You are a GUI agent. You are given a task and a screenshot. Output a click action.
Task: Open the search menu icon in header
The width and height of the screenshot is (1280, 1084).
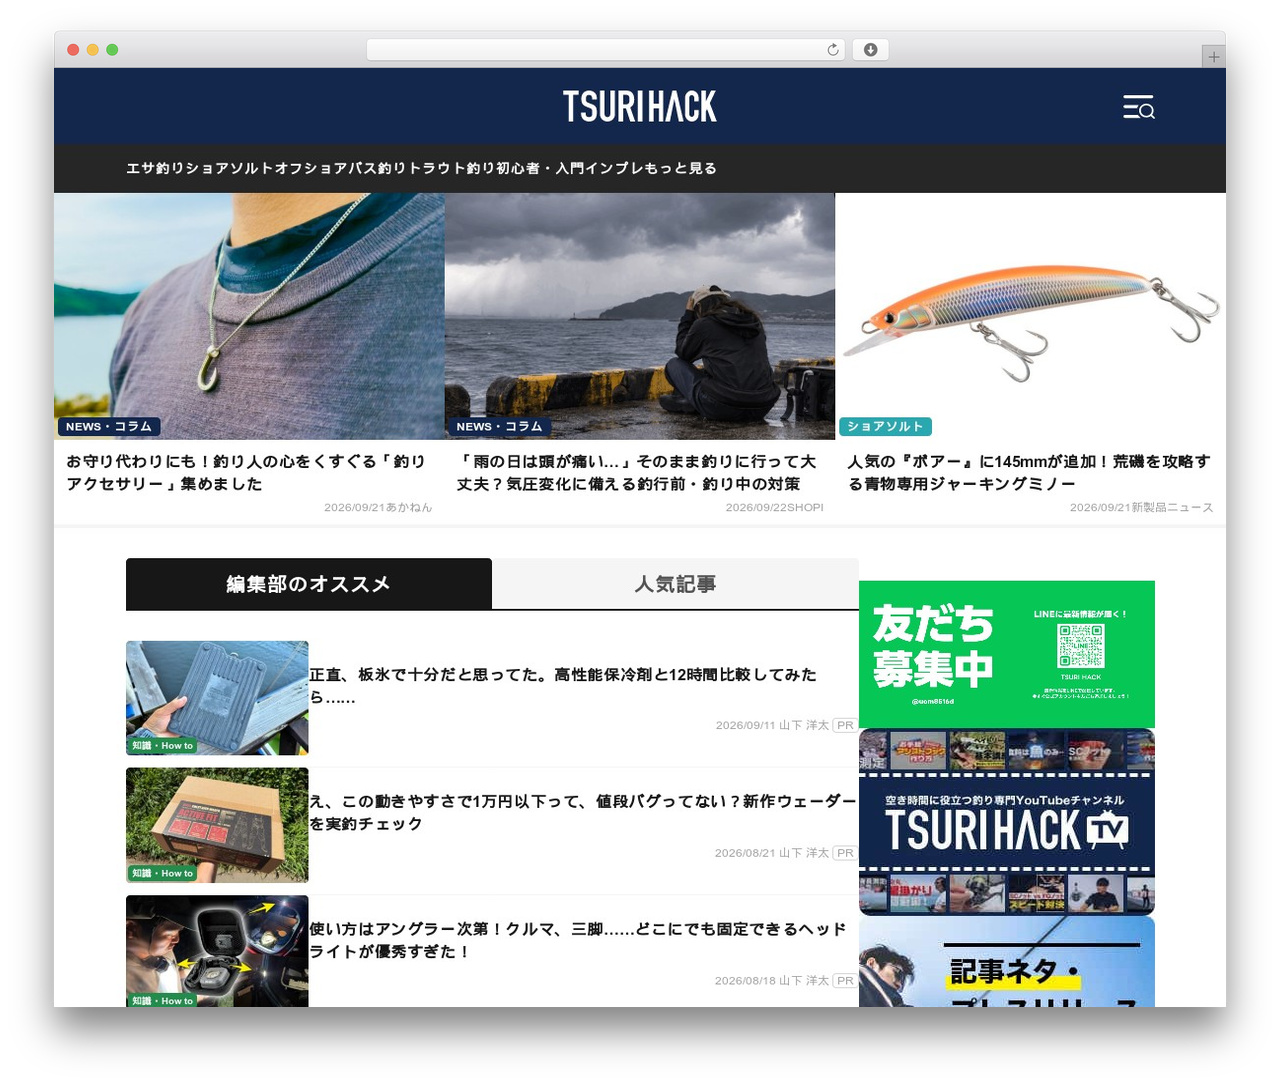point(1138,107)
